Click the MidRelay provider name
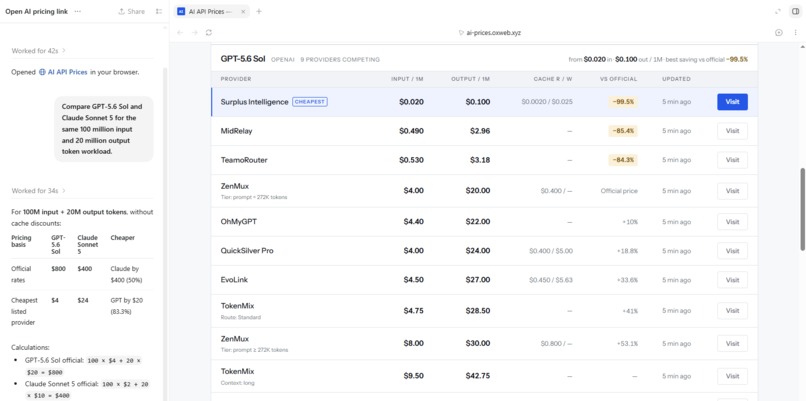The image size is (806, 401). coord(236,131)
